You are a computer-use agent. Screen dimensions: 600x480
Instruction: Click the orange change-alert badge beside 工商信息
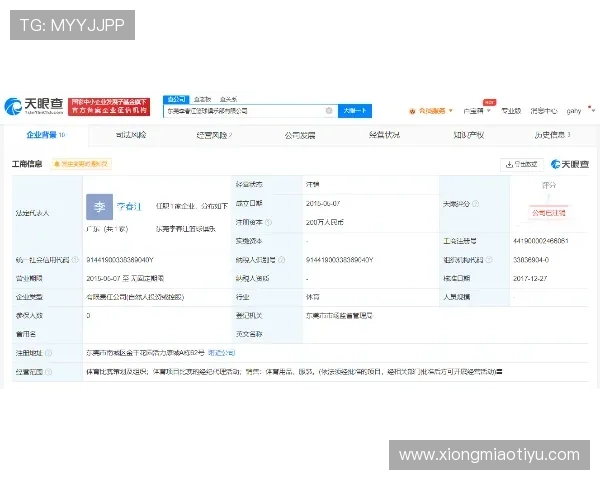(x=81, y=164)
